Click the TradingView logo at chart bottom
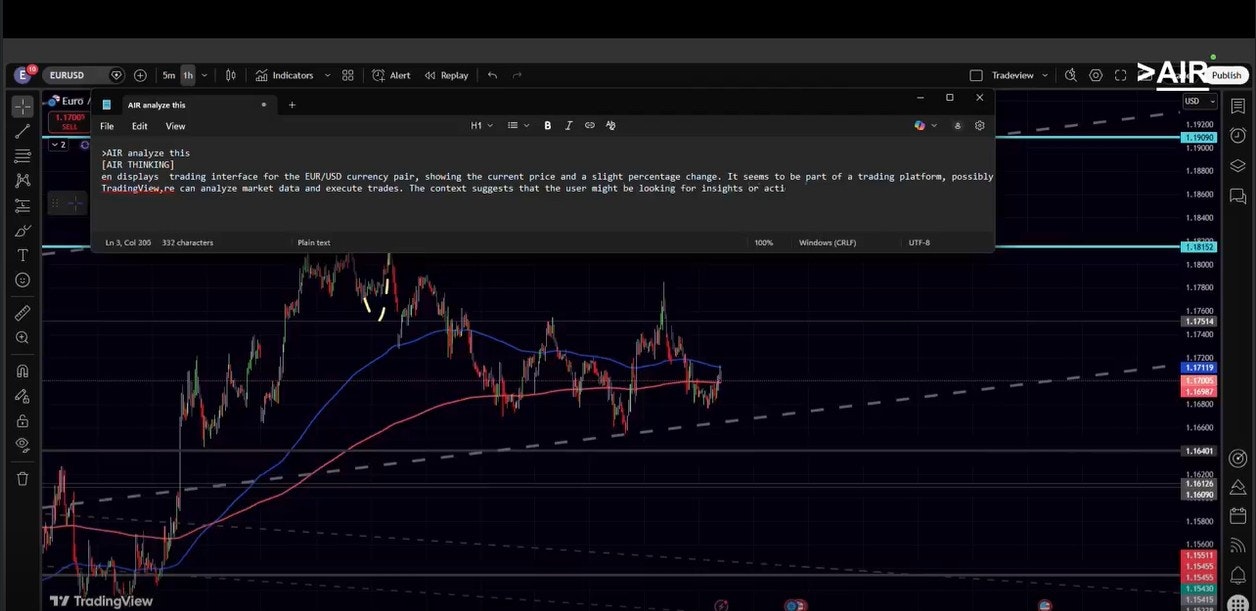 tap(102, 601)
